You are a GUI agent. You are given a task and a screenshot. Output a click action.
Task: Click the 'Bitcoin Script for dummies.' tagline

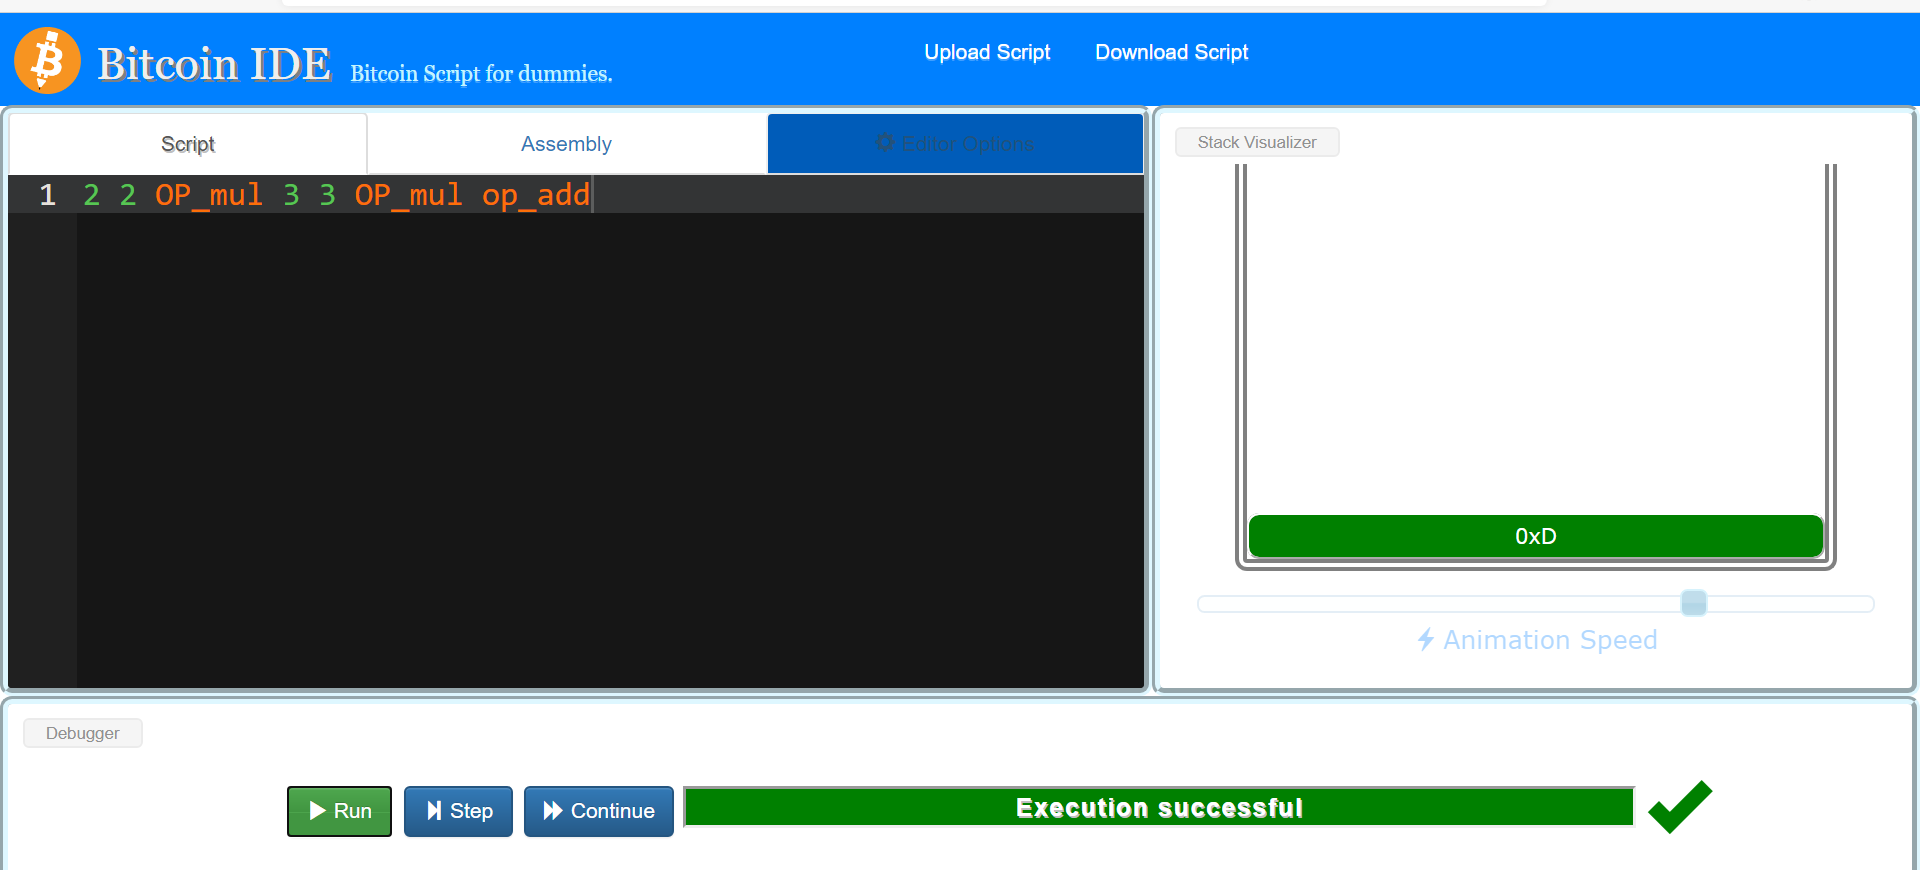click(x=481, y=73)
